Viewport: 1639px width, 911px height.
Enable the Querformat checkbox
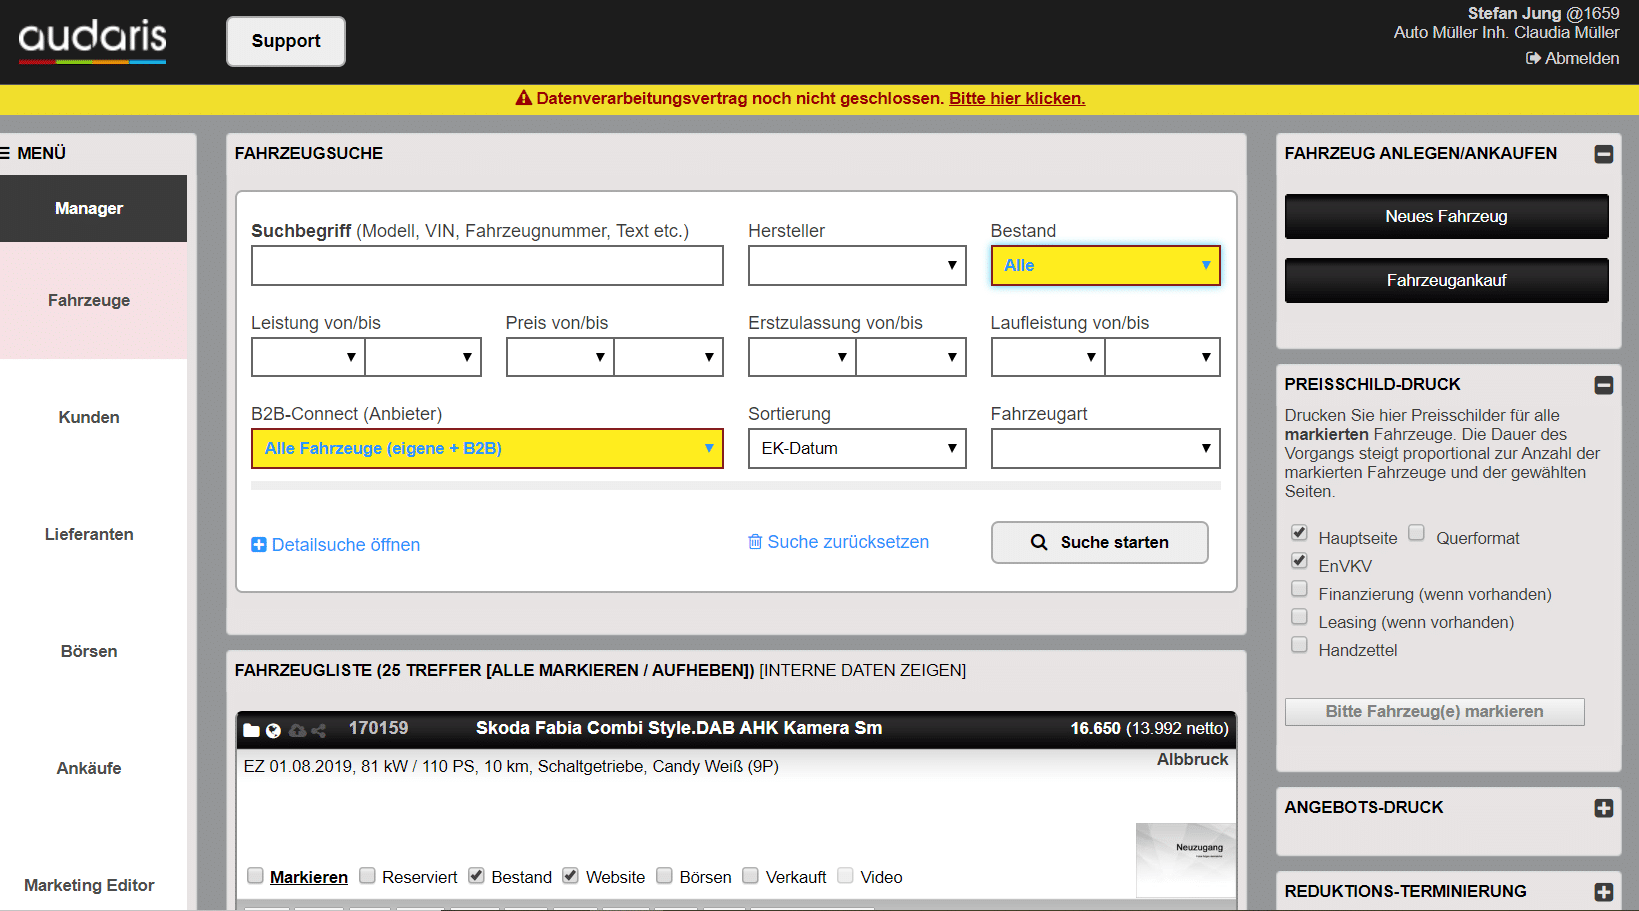[1416, 533]
